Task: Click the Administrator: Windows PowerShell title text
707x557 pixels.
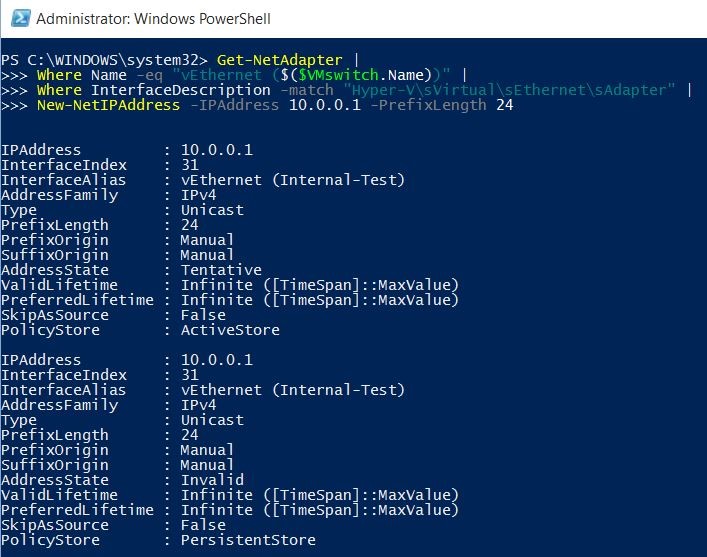Action: (x=153, y=19)
